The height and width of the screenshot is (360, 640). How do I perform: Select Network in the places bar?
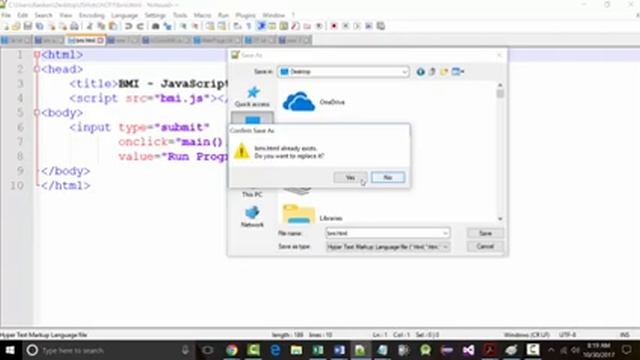click(x=252, y=217)
